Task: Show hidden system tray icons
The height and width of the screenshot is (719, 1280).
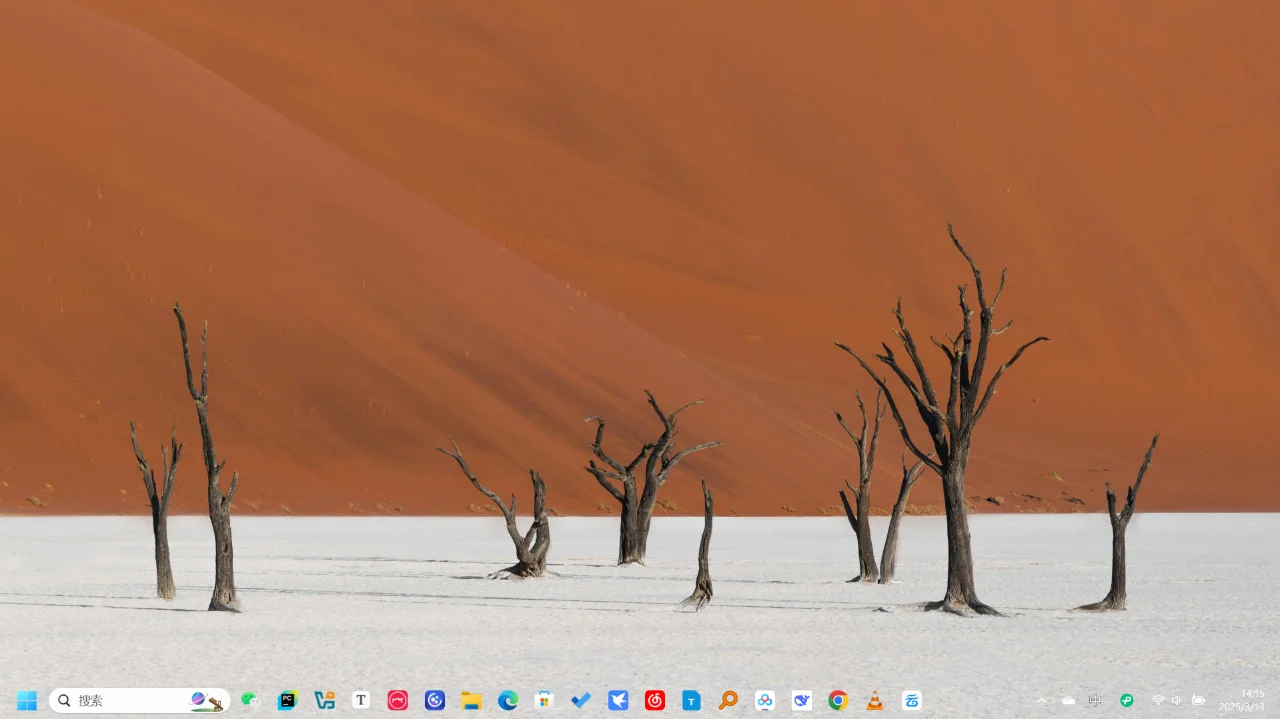Action: tap(1042, 700)
